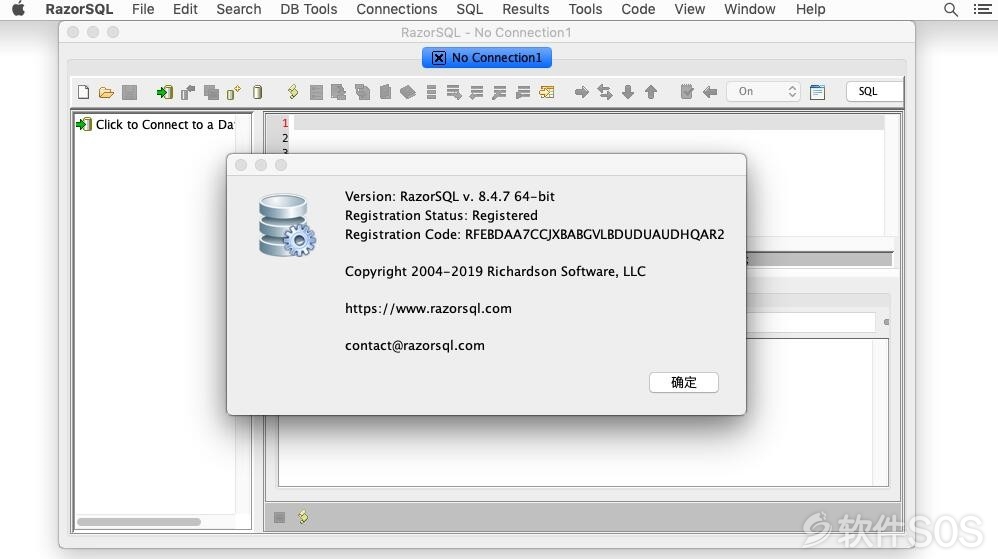This screenshot has height=559, width=998.
Task: Click the flat gray page icon after the lightning scroll
Action: pos(316,92)
